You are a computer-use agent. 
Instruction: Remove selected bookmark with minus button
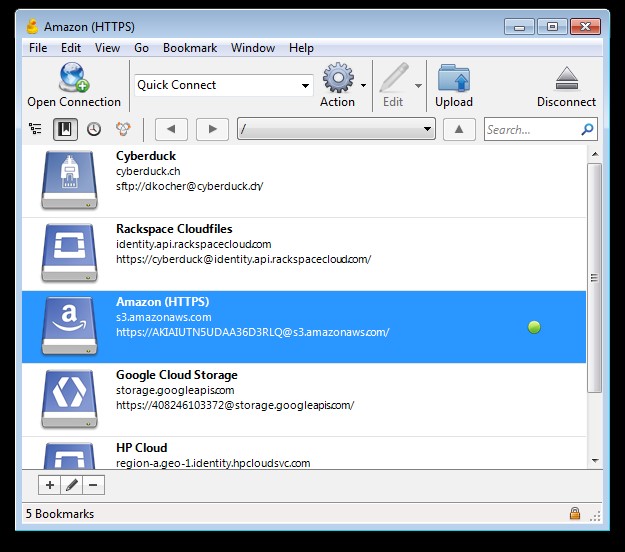[x=93, y=485]
